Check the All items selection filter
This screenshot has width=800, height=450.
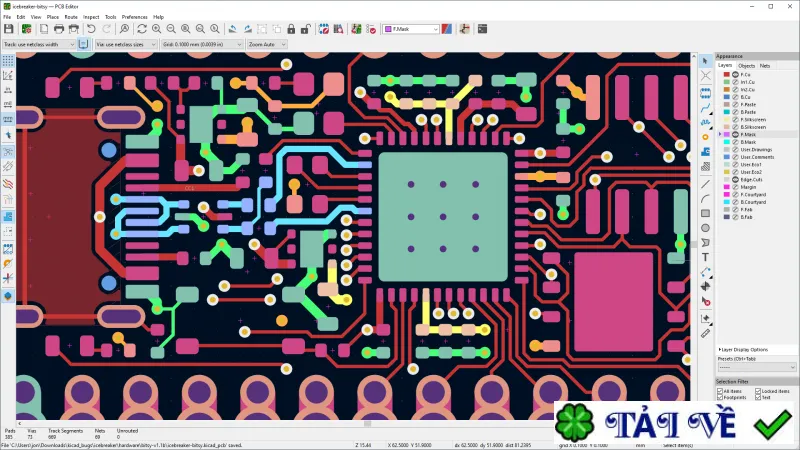pos(720,391)
